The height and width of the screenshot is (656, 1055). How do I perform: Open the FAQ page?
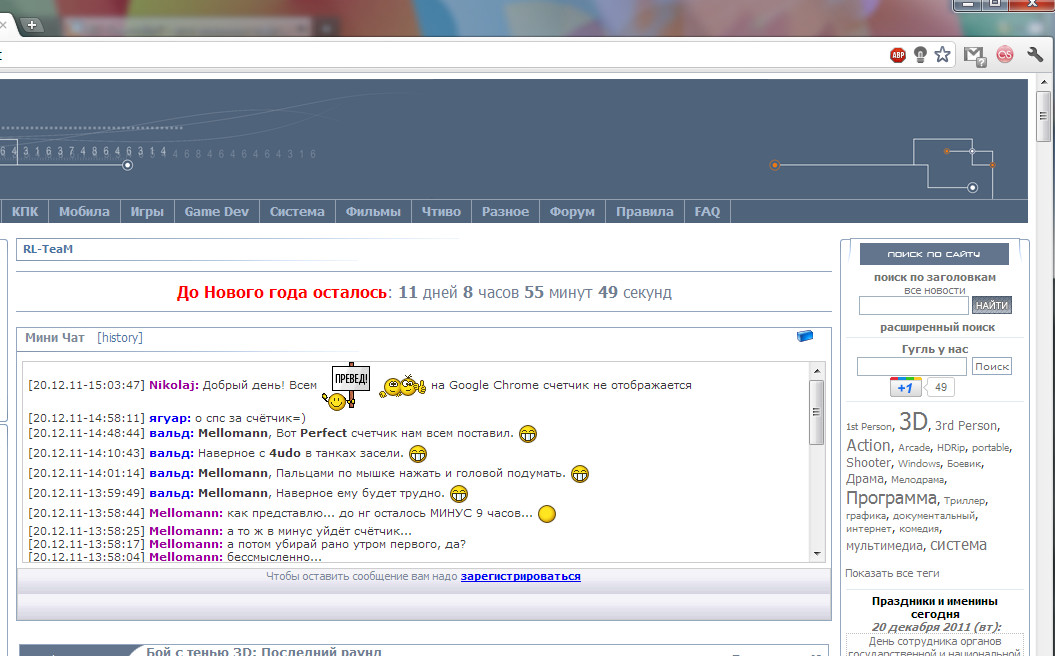point(707,211)
